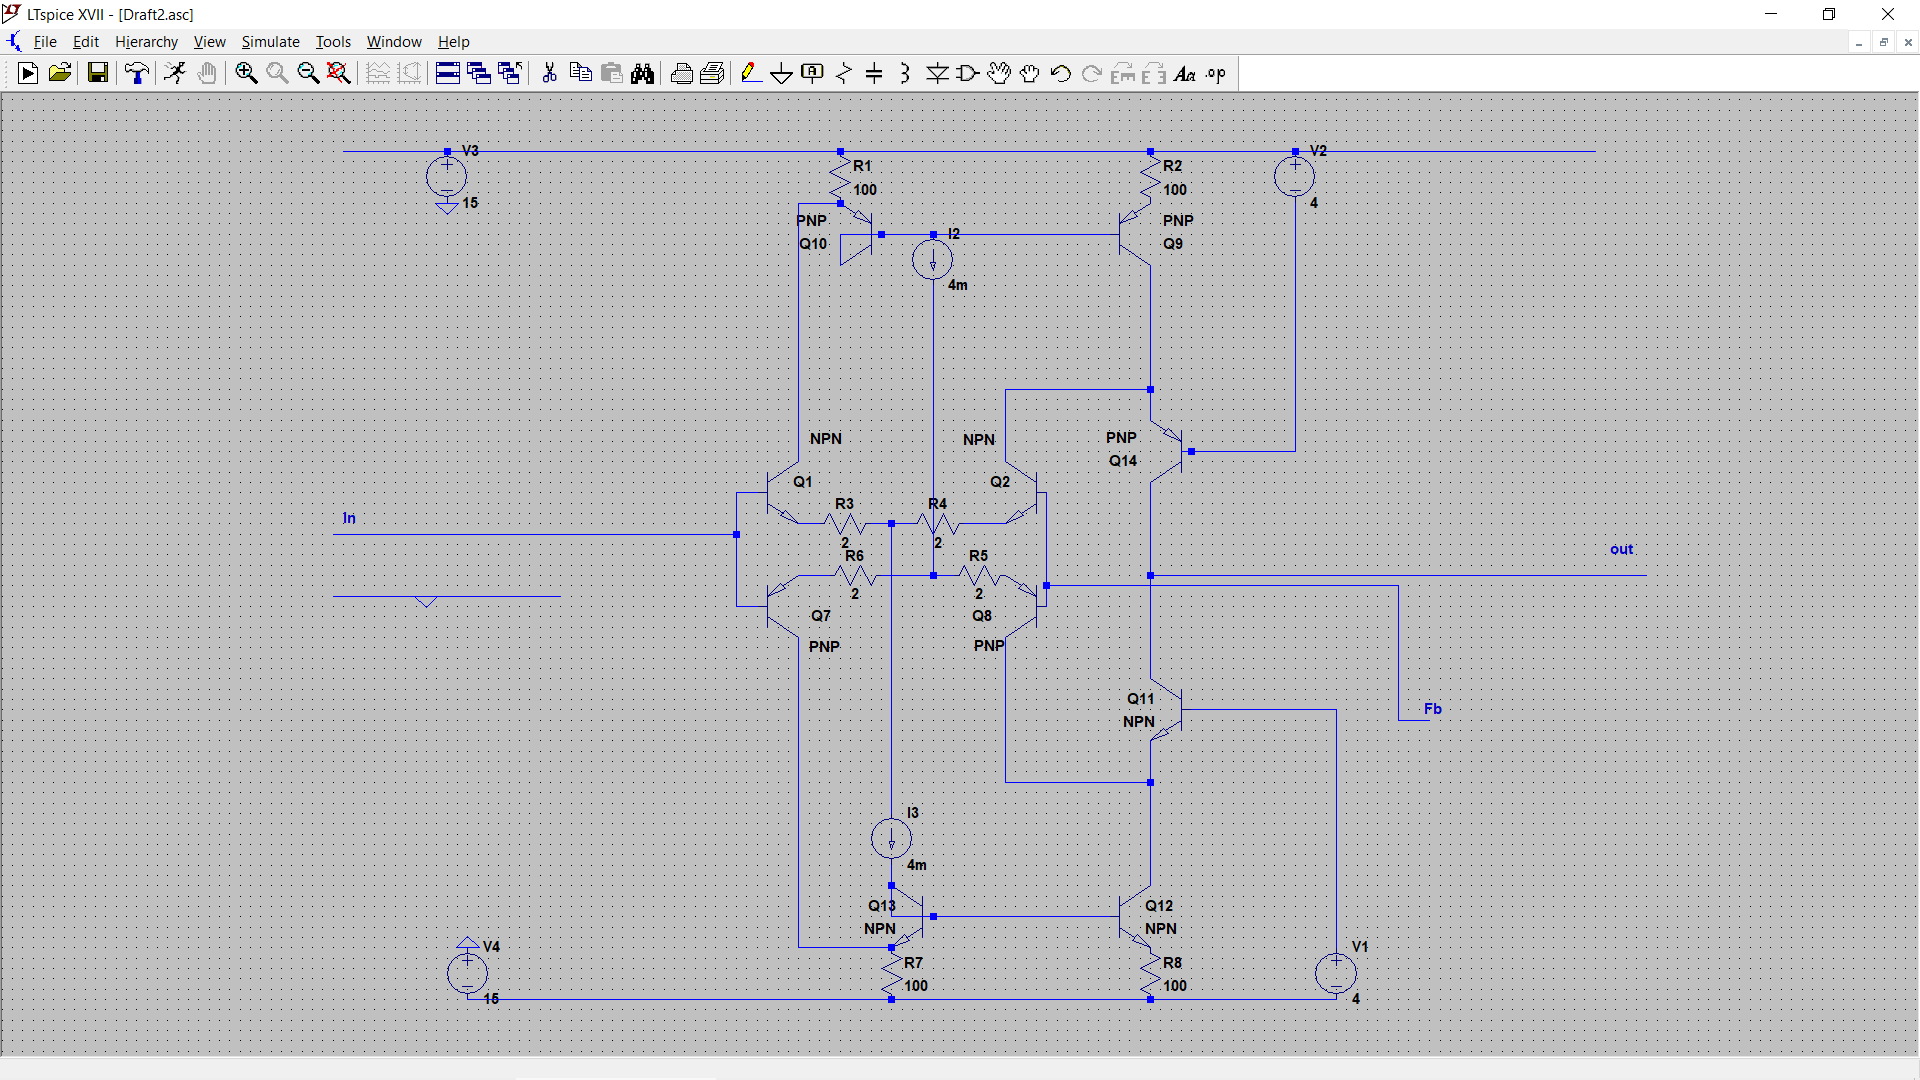Click the Print icon
This screenshot has height=1080, width=1920.
click(x=681, y=73)
